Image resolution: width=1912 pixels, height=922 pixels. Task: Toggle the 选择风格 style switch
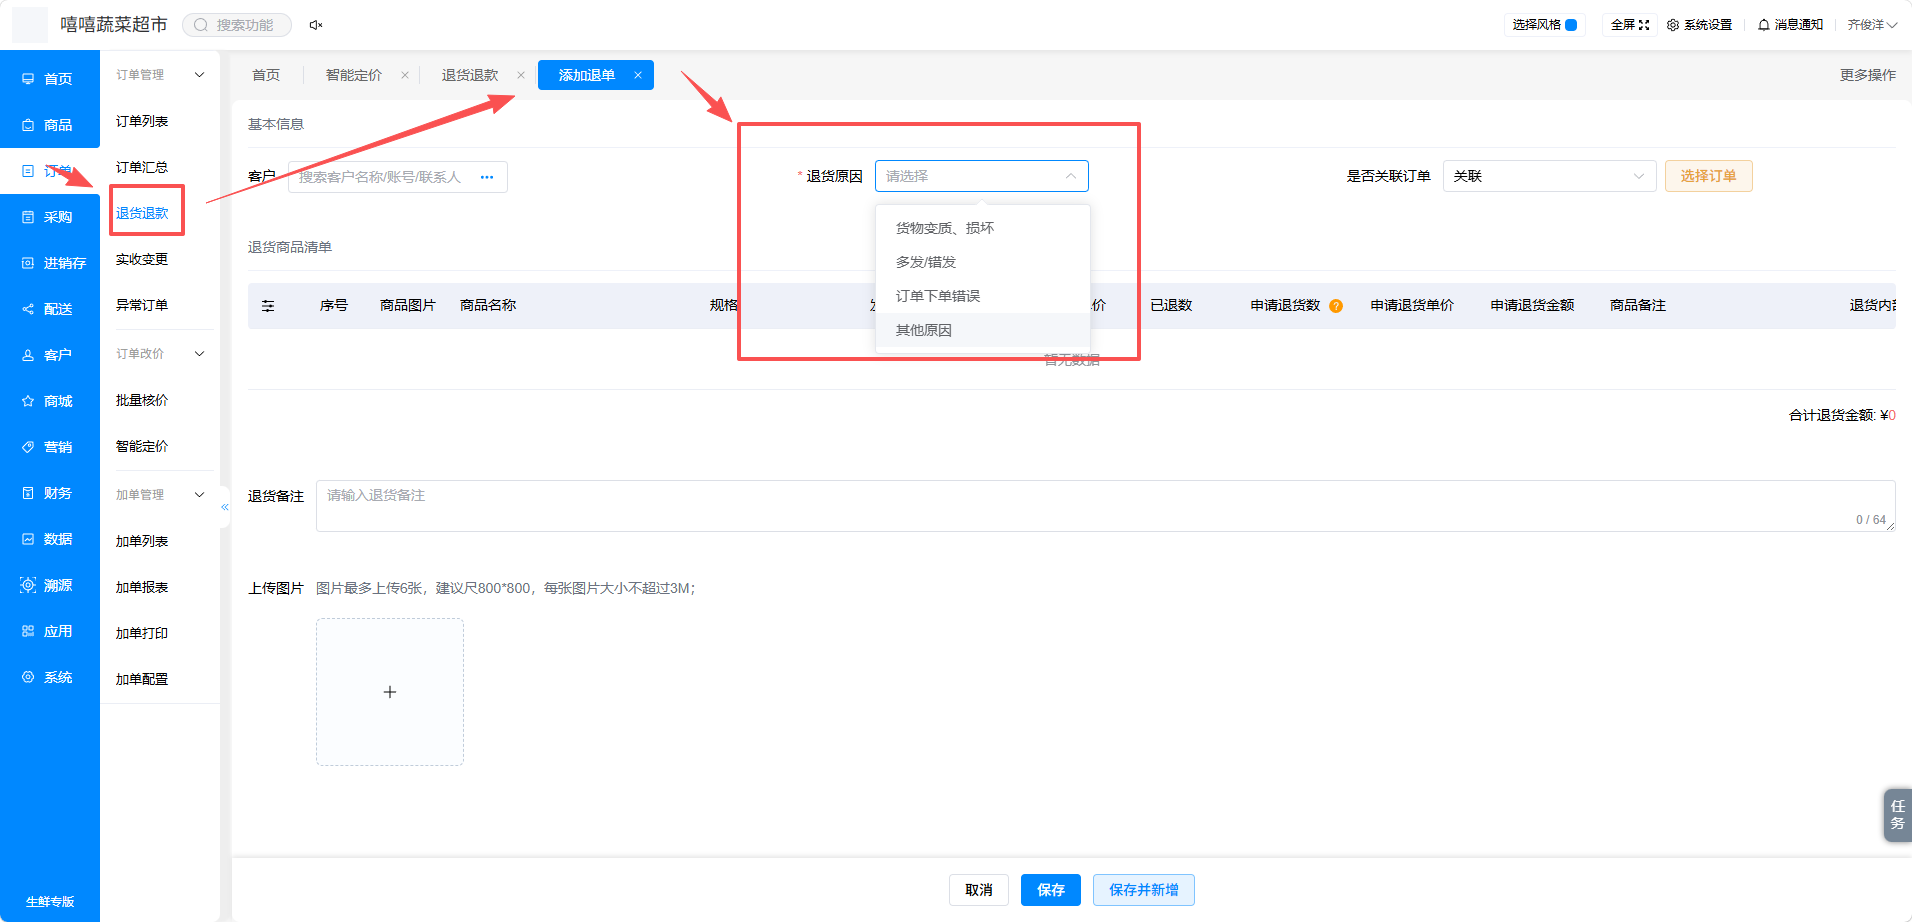[x=1571, y=25]
